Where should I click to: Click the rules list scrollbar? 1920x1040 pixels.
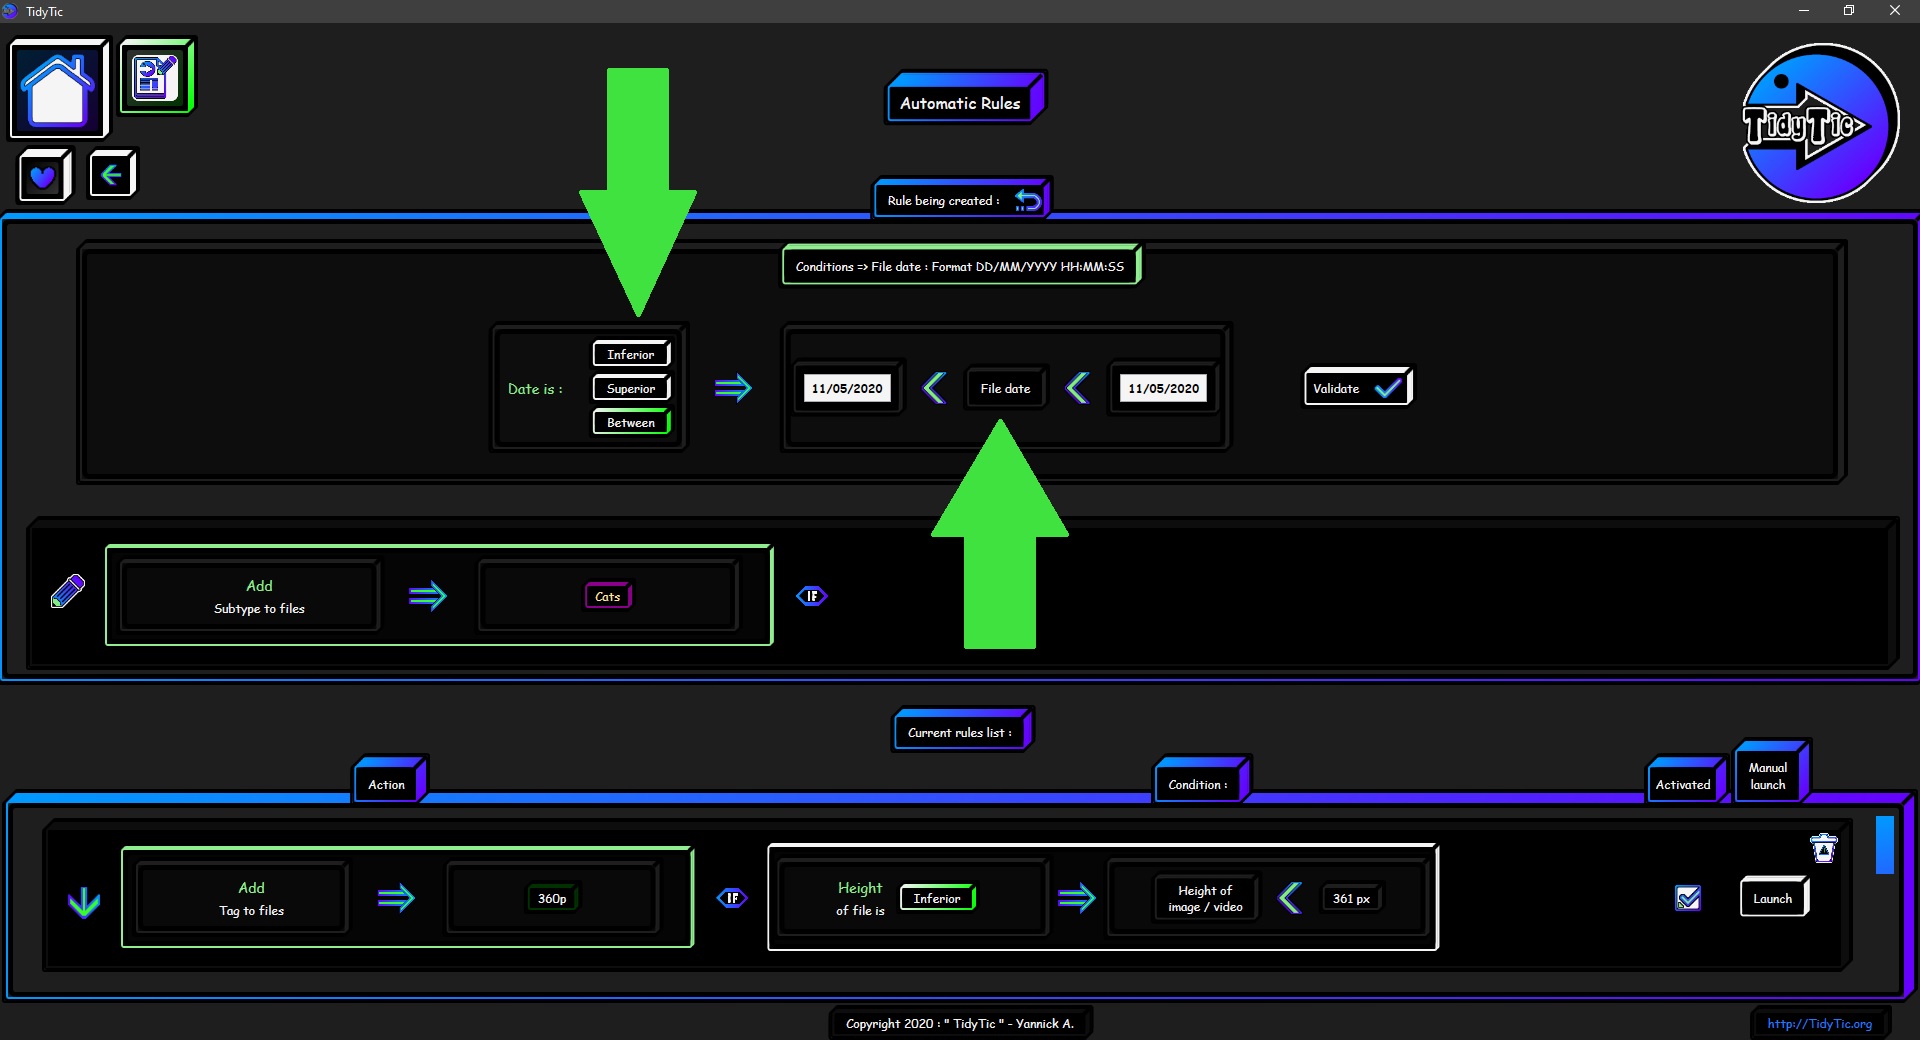(x=1884, y=845)
